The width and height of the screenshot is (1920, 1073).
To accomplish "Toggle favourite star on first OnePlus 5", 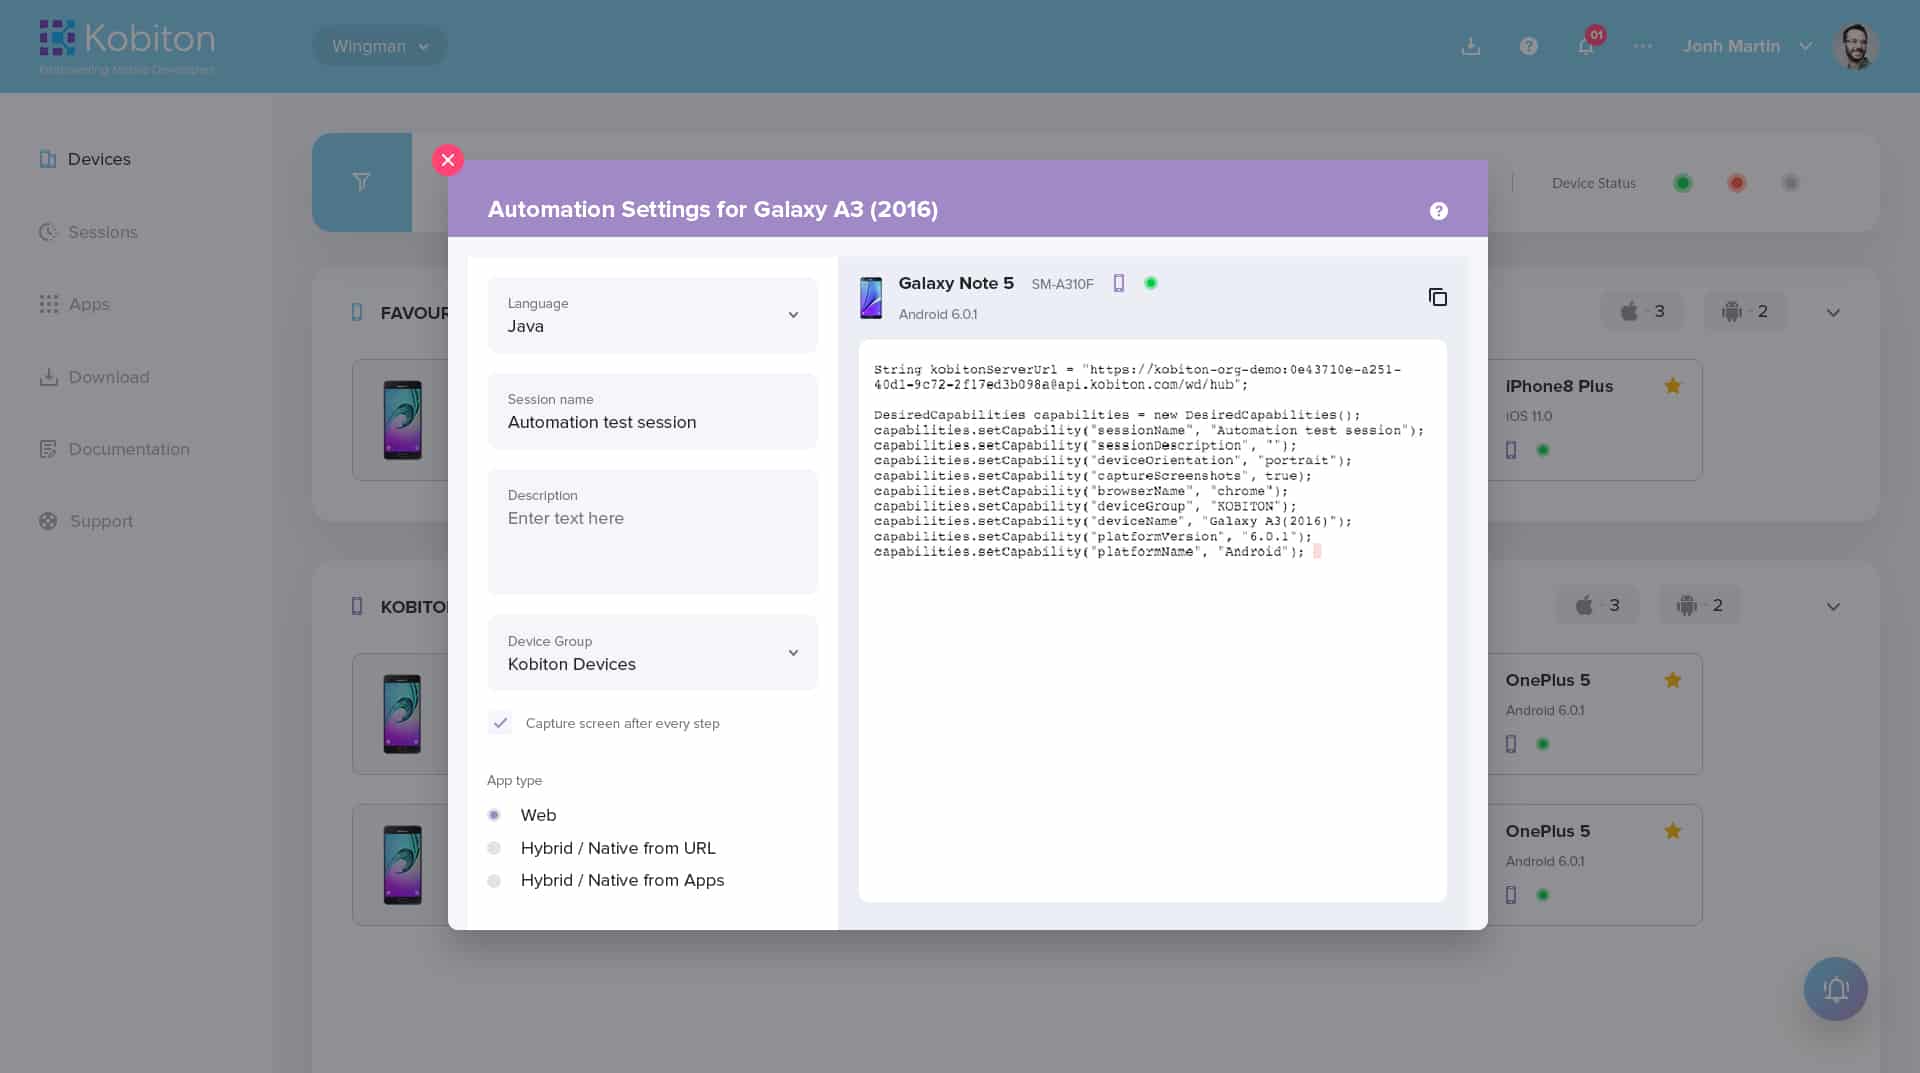I will coord(1672,680).
